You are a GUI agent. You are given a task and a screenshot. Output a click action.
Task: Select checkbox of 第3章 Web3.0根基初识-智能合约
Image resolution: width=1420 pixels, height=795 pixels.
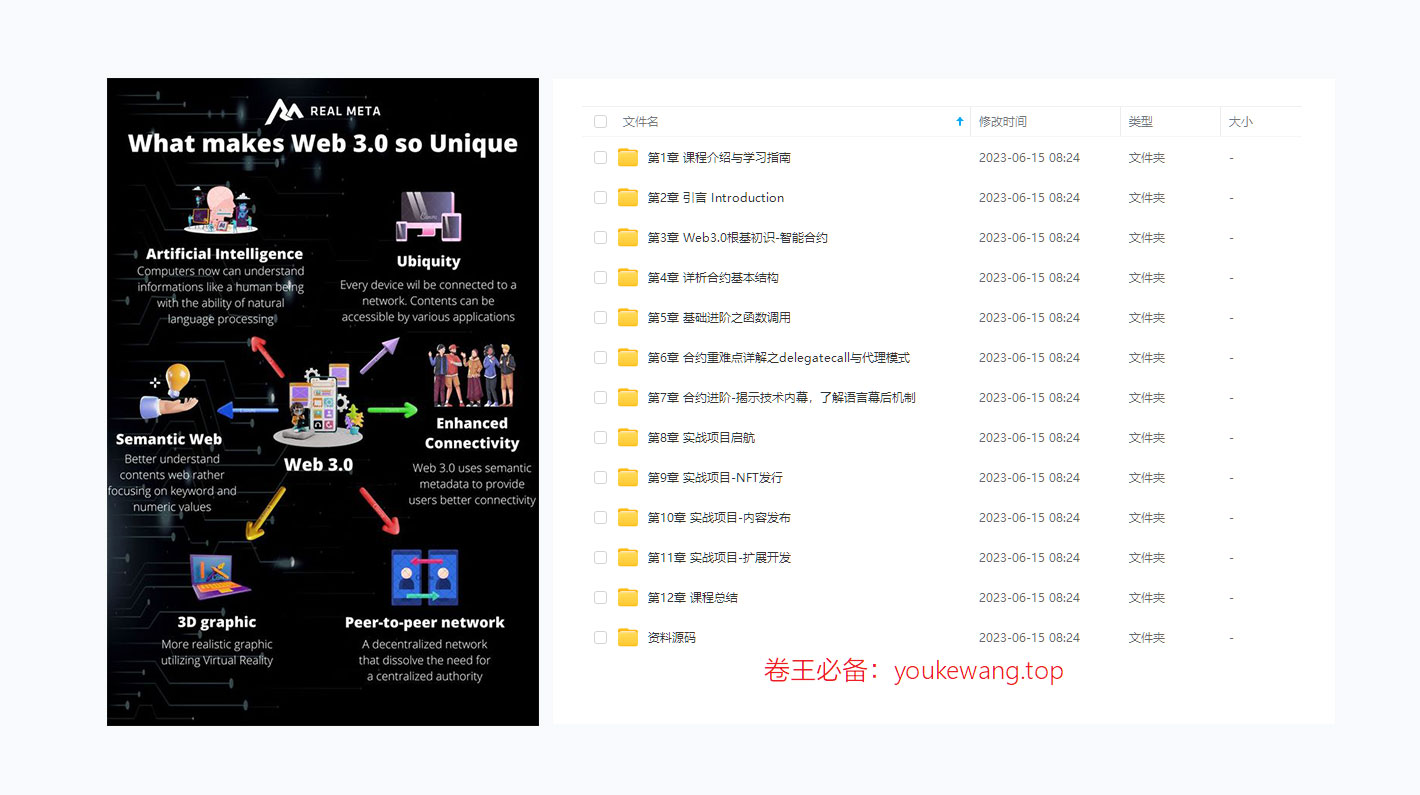[600, 237]
